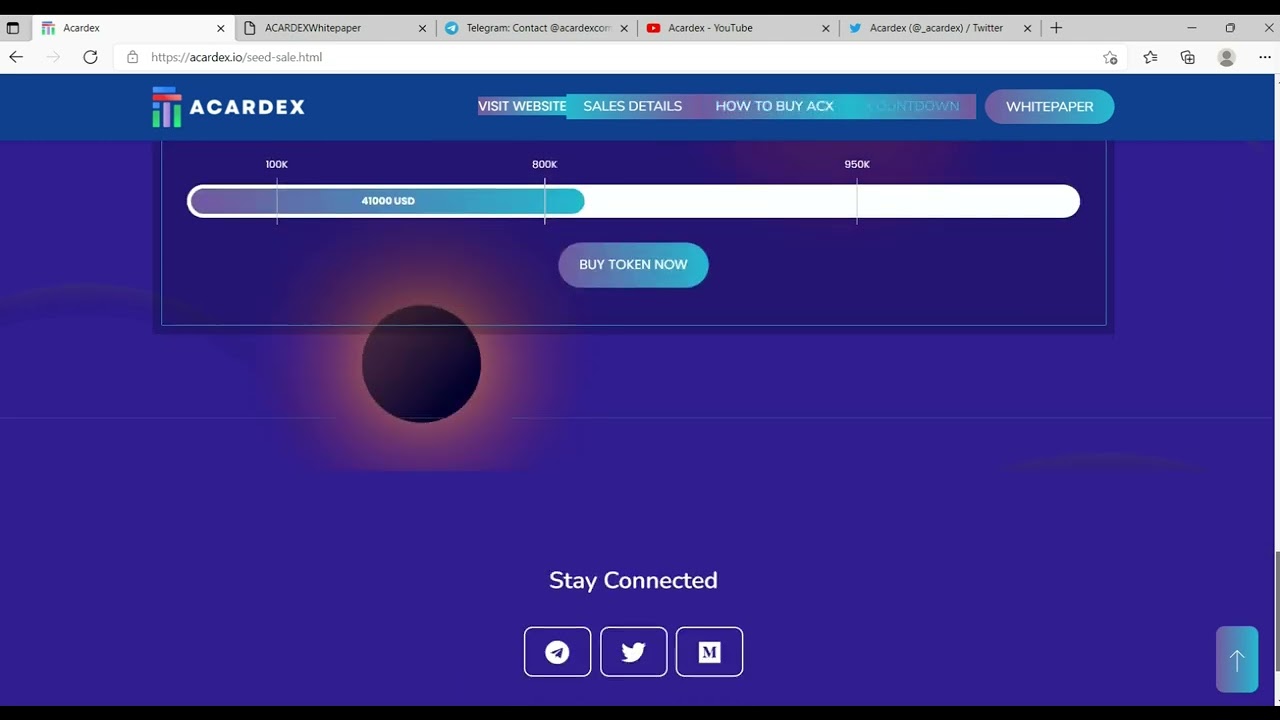Close the ACARDEXWhitepaper tab
1280x720 pixels.
point(423,28)
